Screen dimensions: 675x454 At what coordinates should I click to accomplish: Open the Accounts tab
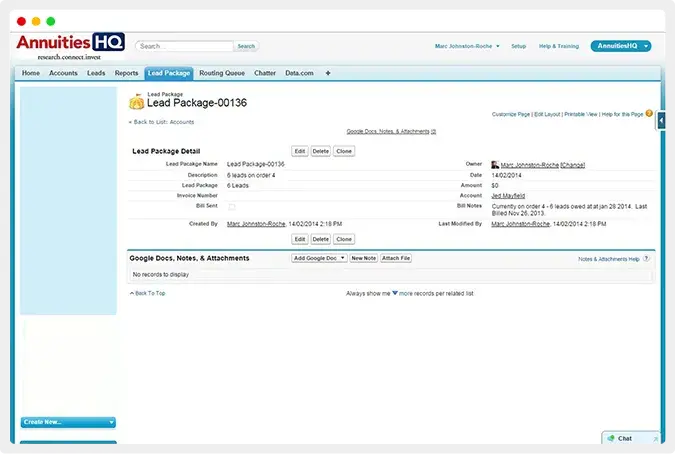pos(63,73)
